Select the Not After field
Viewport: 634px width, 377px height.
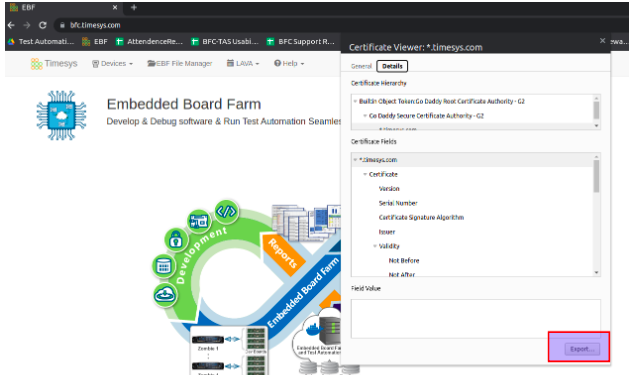402,274
